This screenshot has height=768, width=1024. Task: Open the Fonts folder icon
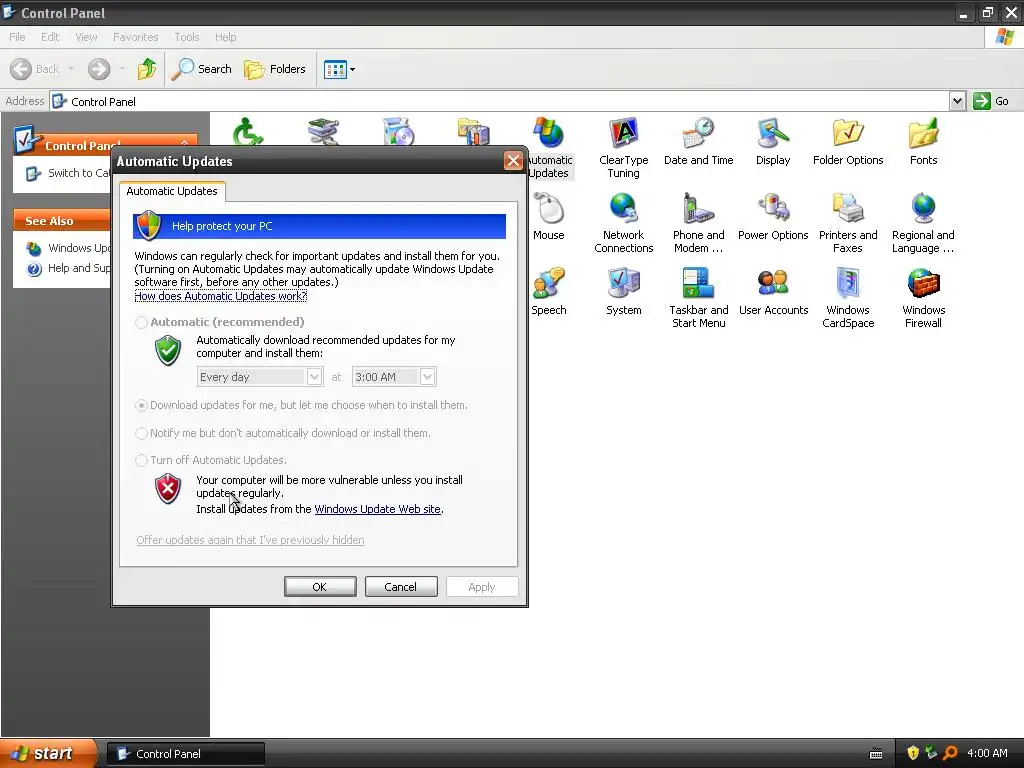coord(923,142)
